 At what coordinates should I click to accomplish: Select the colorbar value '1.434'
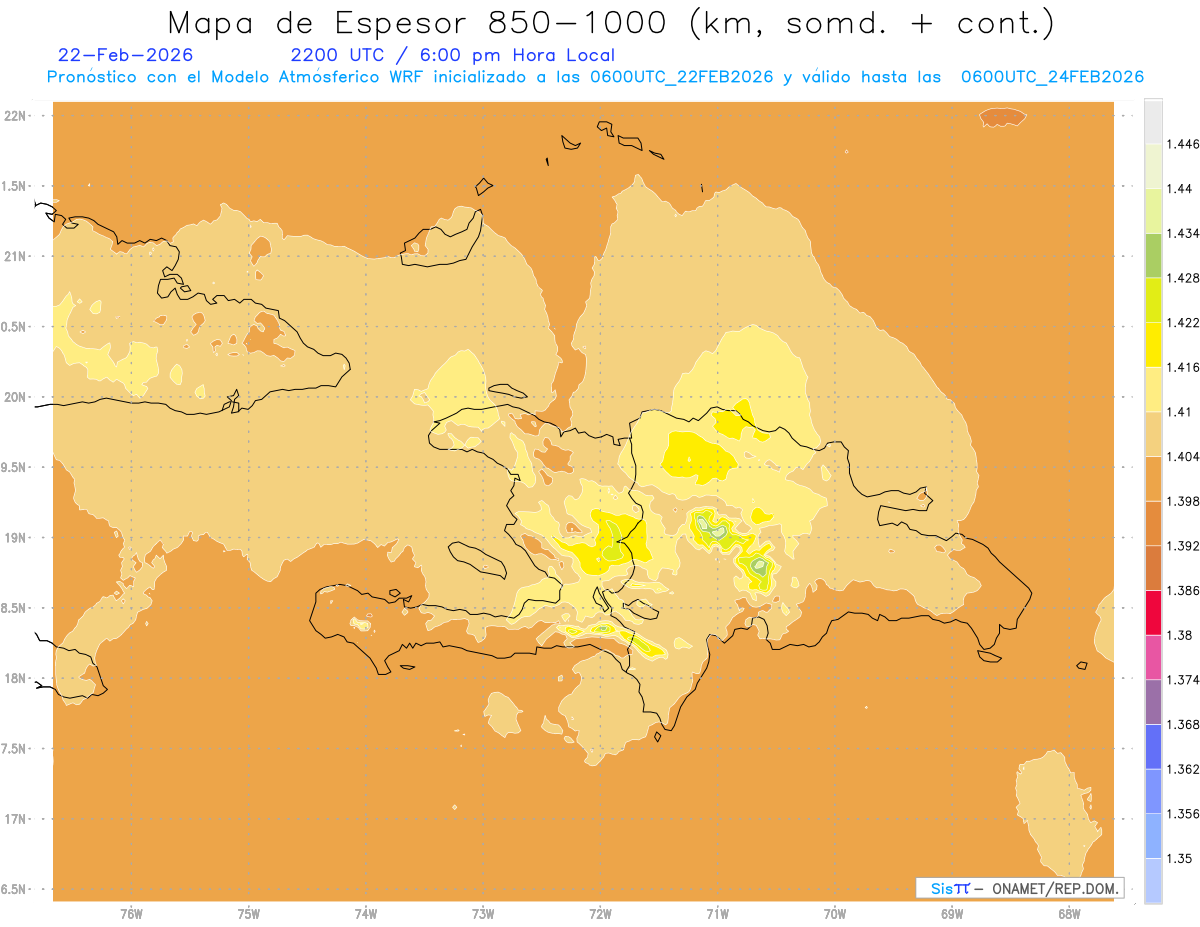(1182, 233)
